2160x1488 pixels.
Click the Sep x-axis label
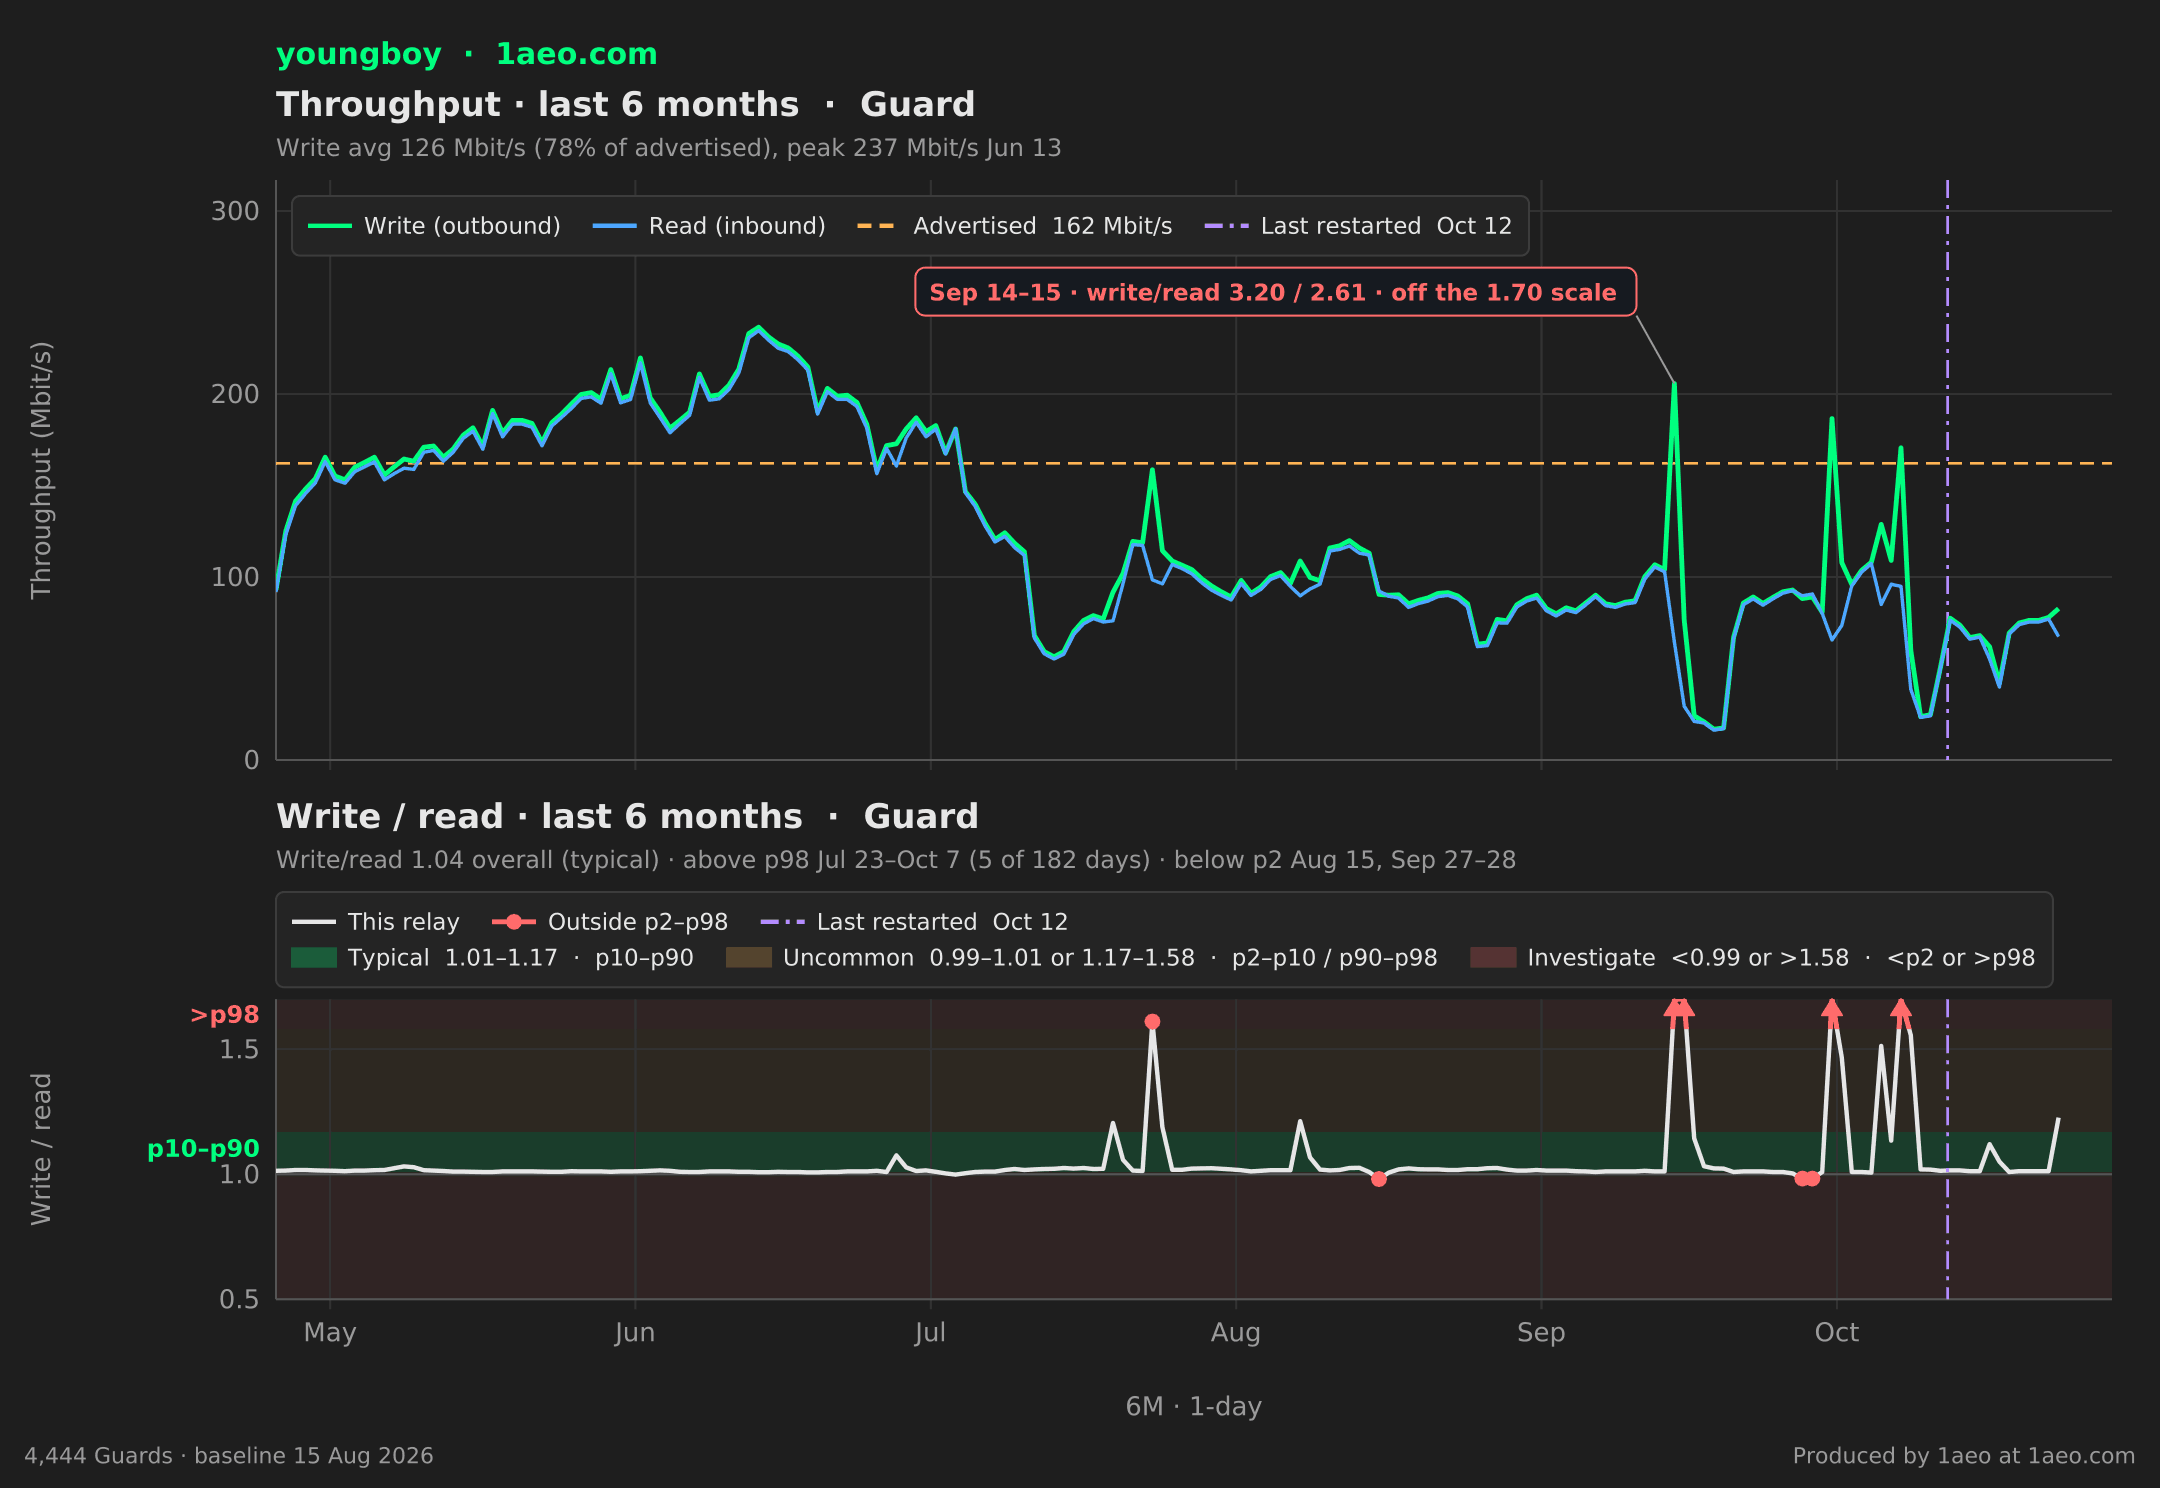point(1541,1332)
